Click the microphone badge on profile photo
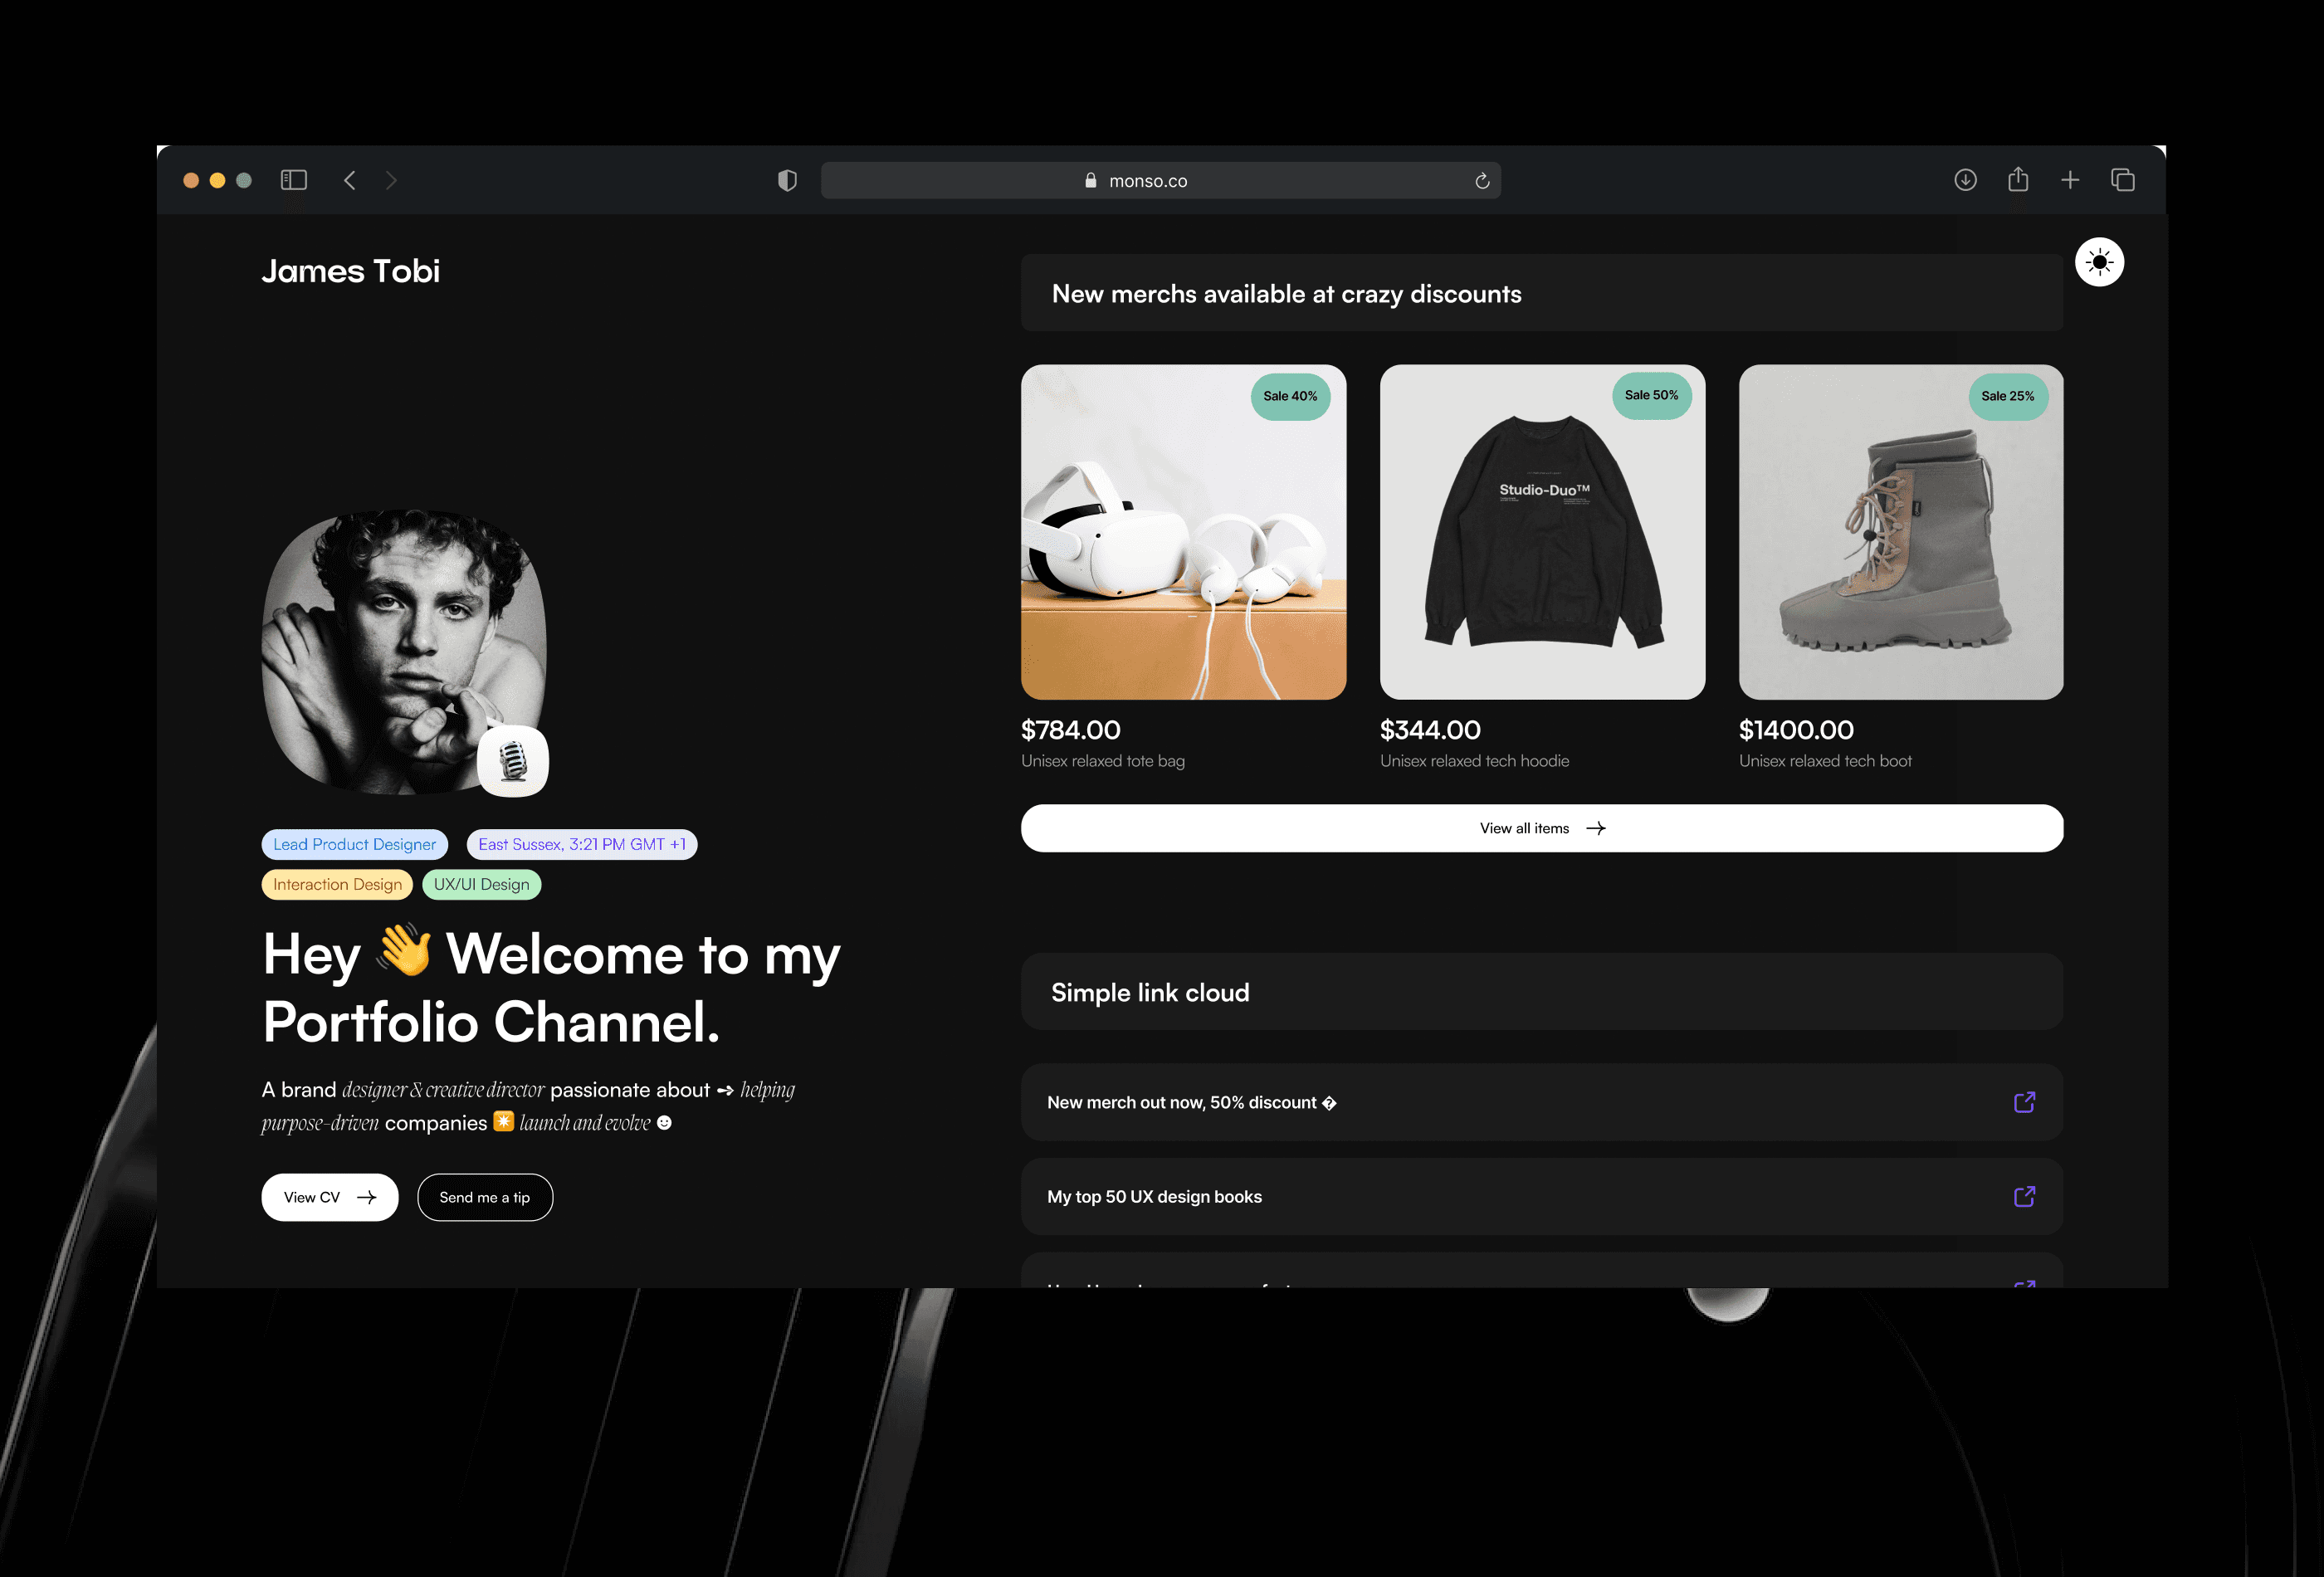 tap(513, 761)
